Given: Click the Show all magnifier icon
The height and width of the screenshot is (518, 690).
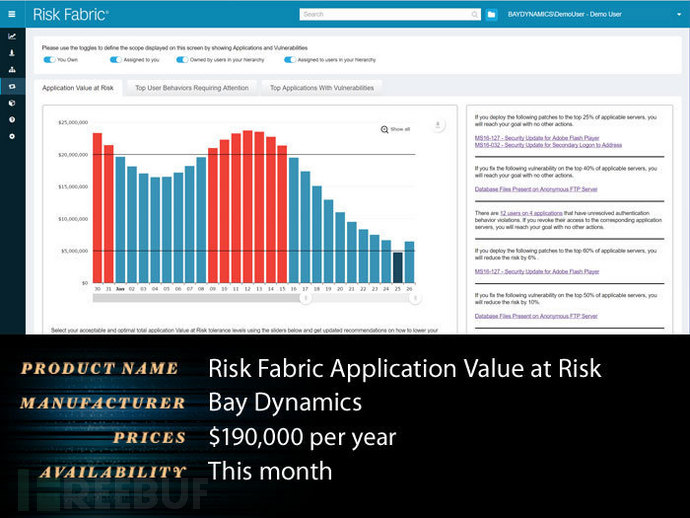Looking at the screenshot, I should 384,129.
